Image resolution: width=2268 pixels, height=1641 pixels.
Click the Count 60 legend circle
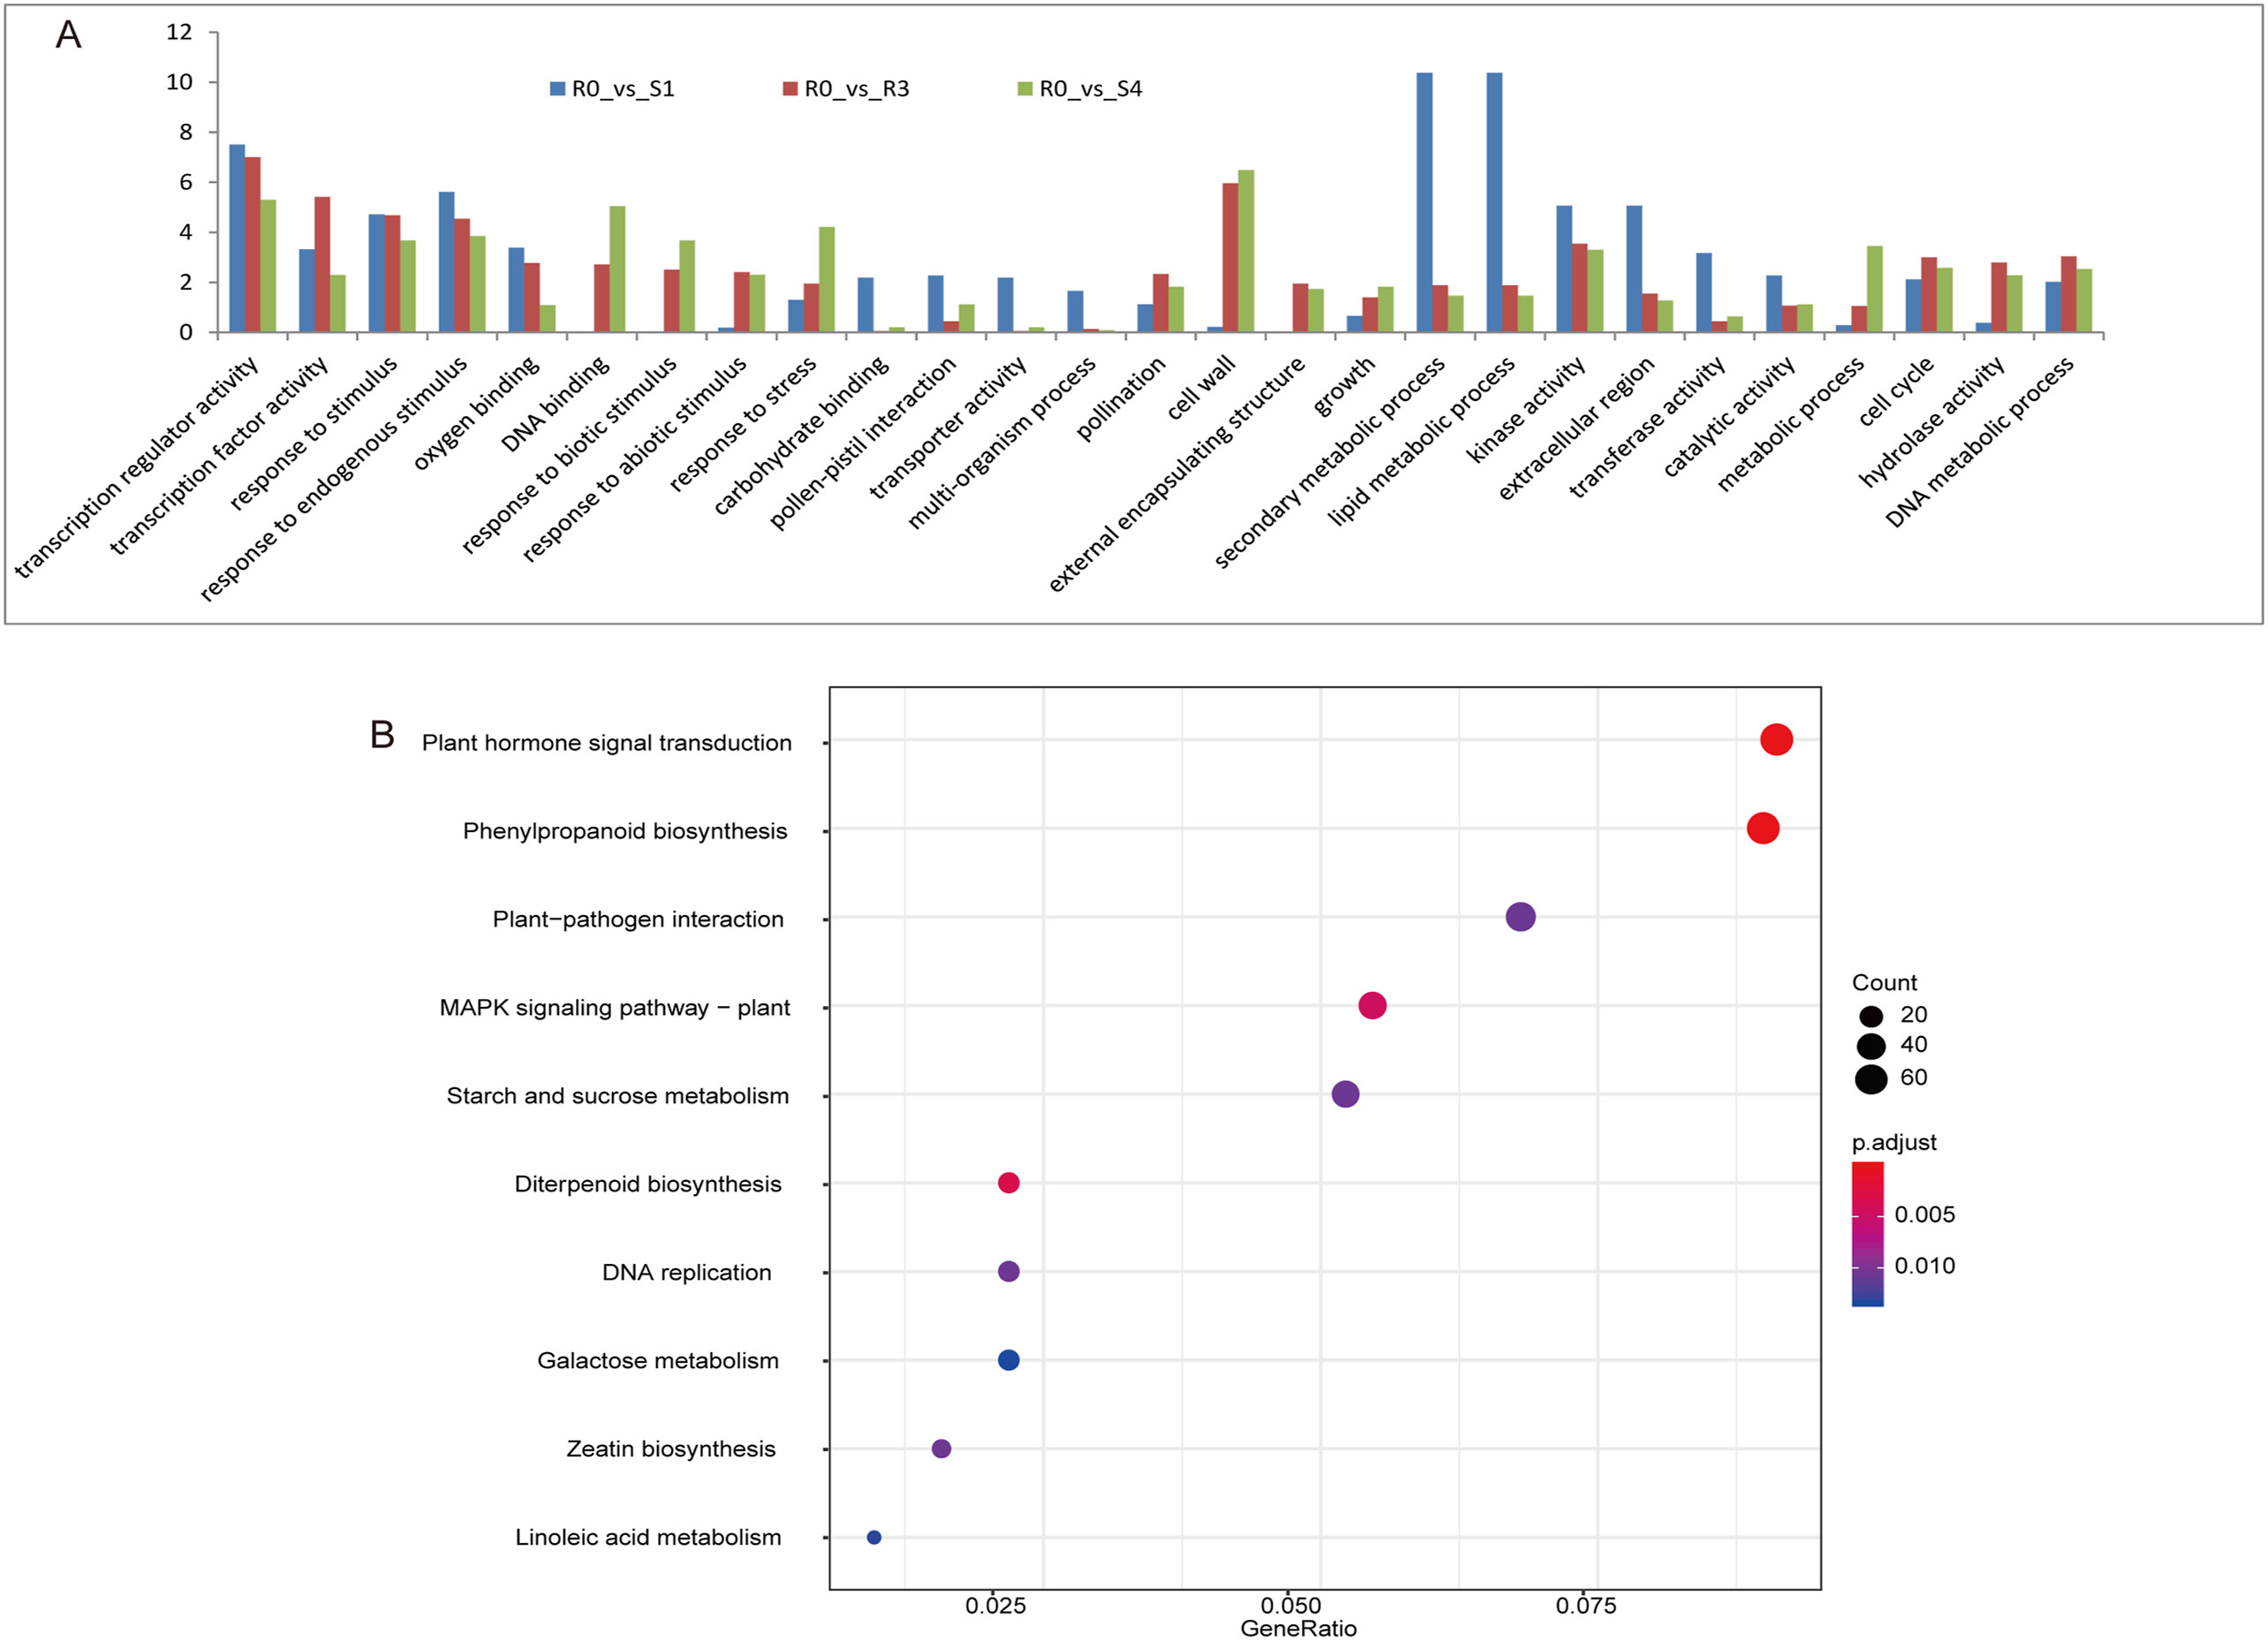pos(1870,1079)
